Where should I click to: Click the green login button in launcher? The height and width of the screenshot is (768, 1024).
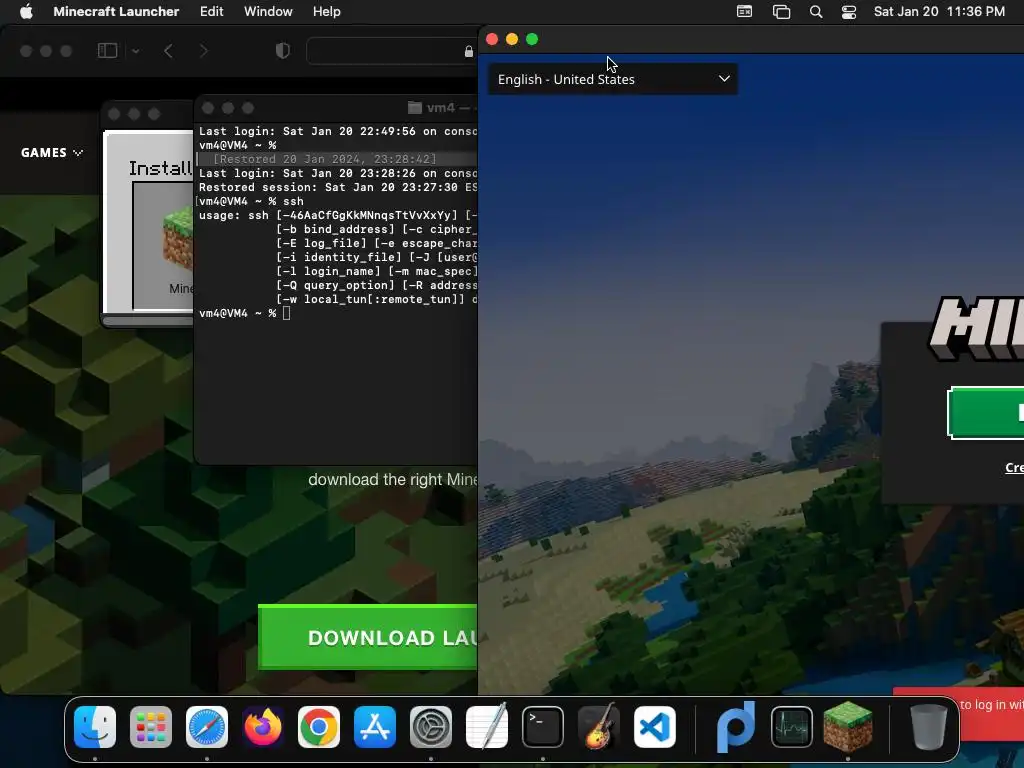point(985,413)
